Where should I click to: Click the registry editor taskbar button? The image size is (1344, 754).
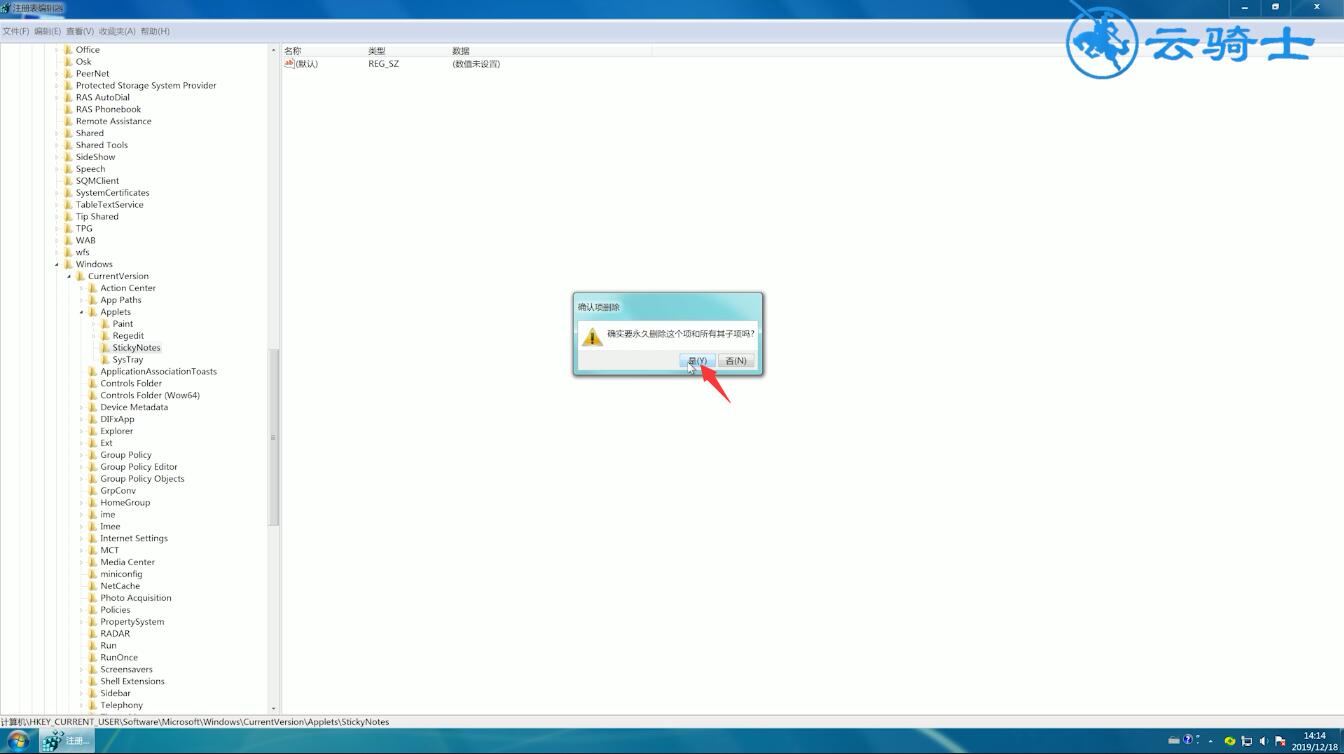point(67,741)
